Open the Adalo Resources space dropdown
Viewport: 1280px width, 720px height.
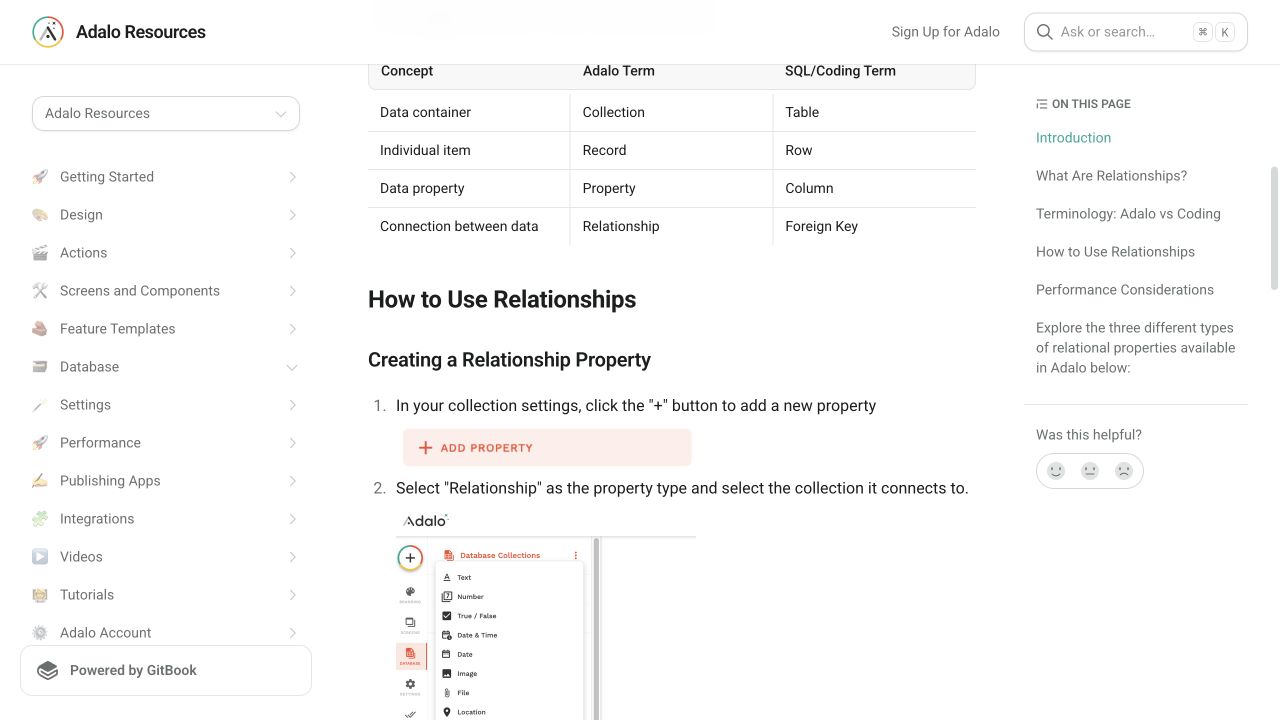tap(166, 113)
